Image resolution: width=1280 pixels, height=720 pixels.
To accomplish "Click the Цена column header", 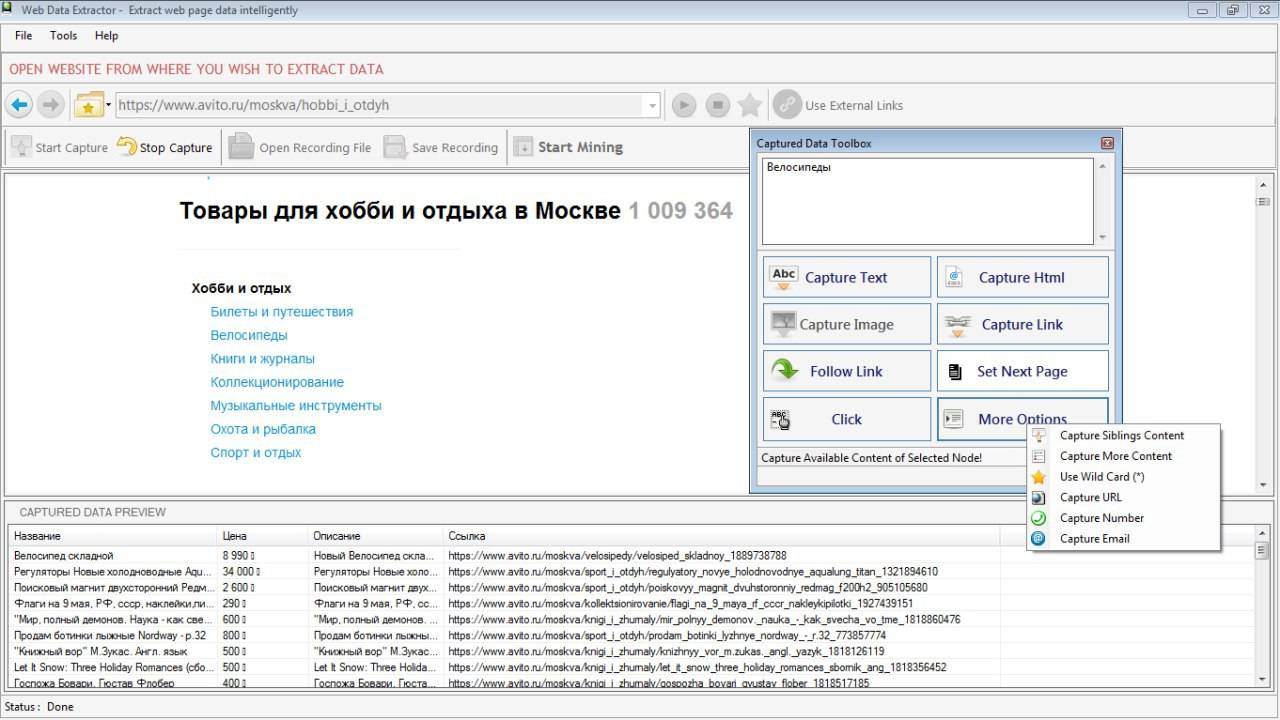I will [x=262, y=536].
